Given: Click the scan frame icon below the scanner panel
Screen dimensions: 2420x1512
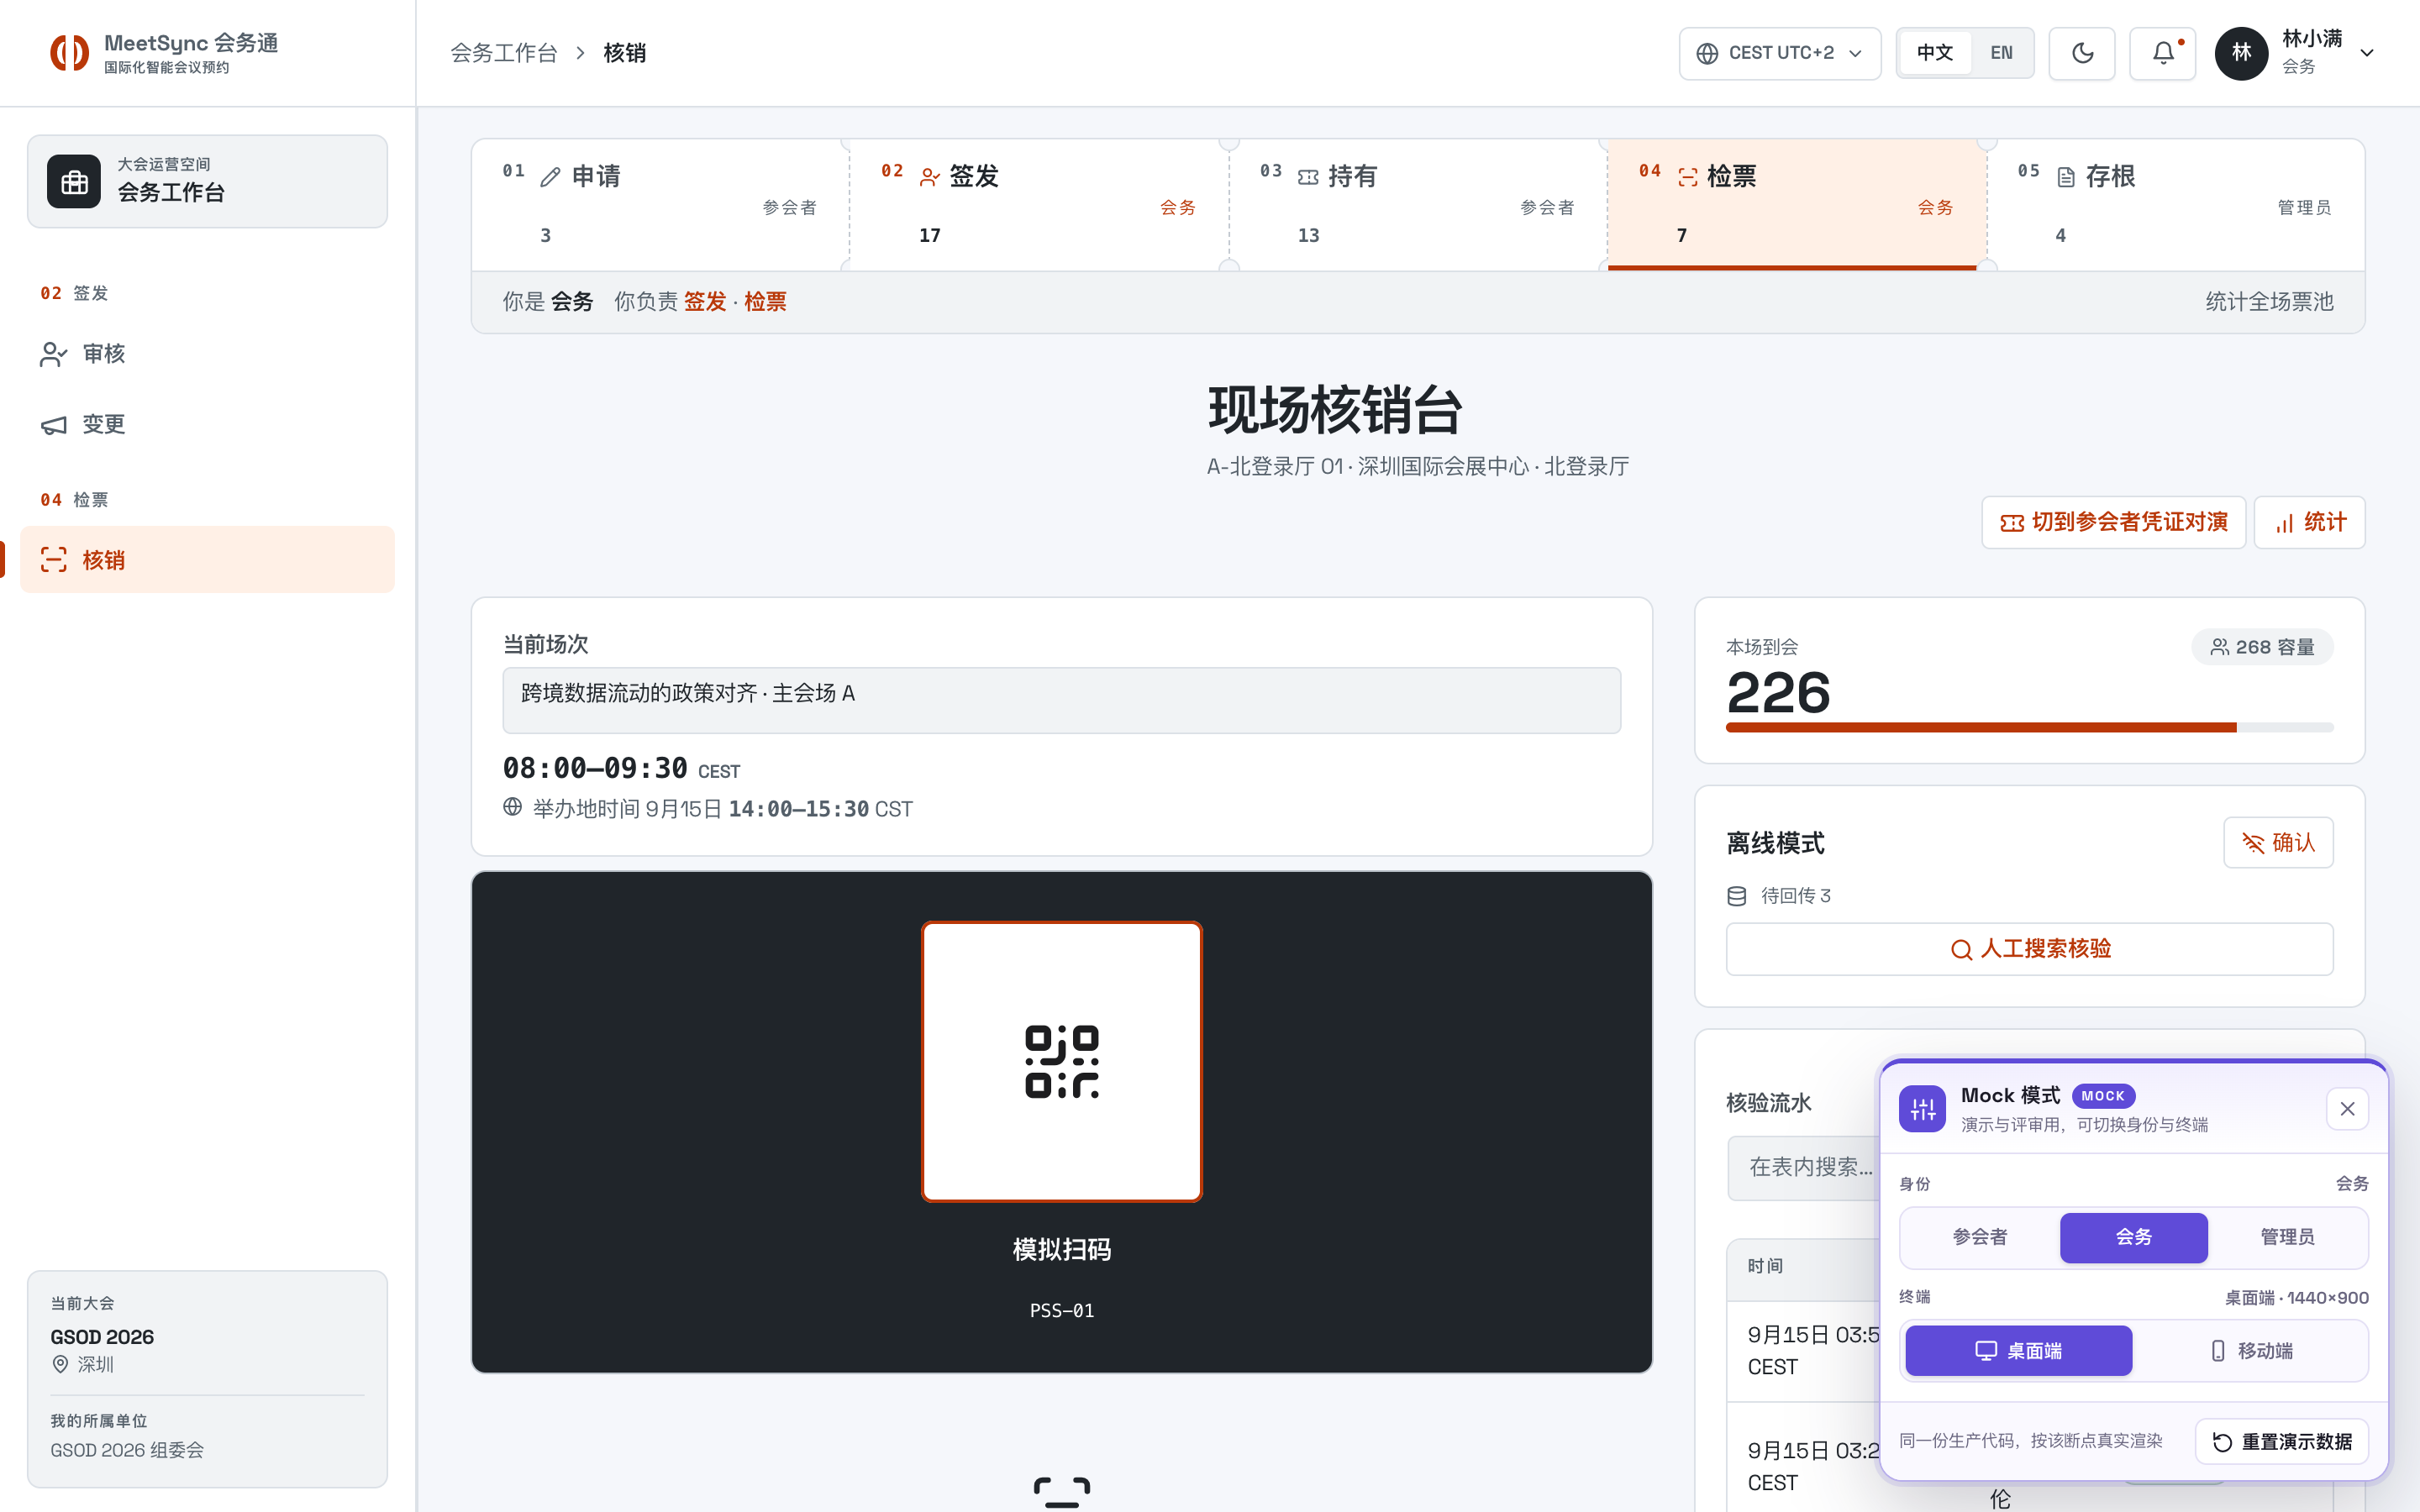Looking at the screenshot, I should (1061, 1492).
